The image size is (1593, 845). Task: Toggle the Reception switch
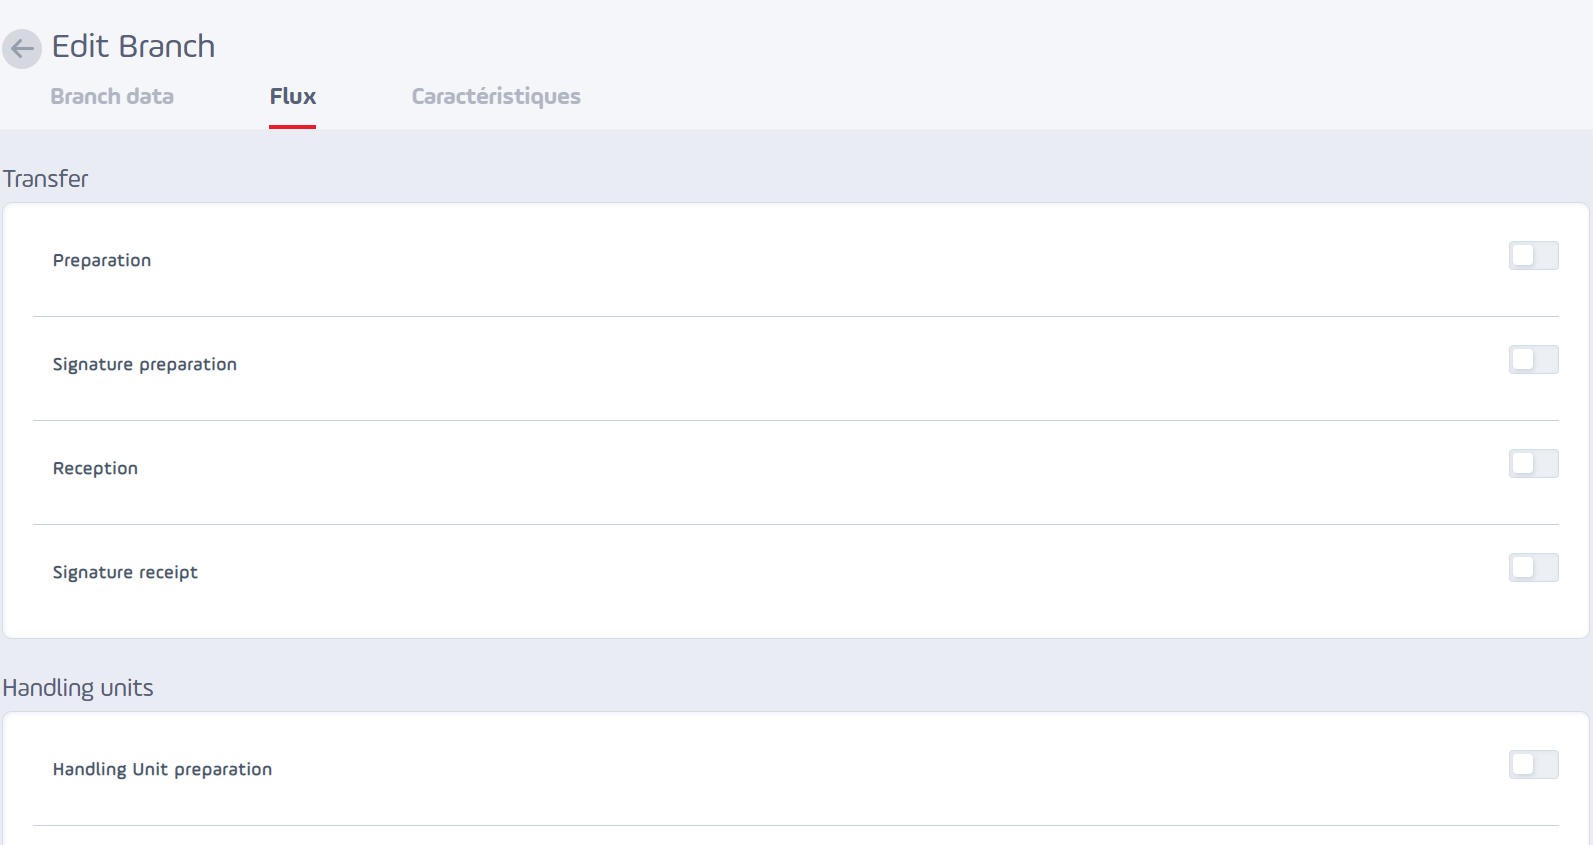point(1533,464)
